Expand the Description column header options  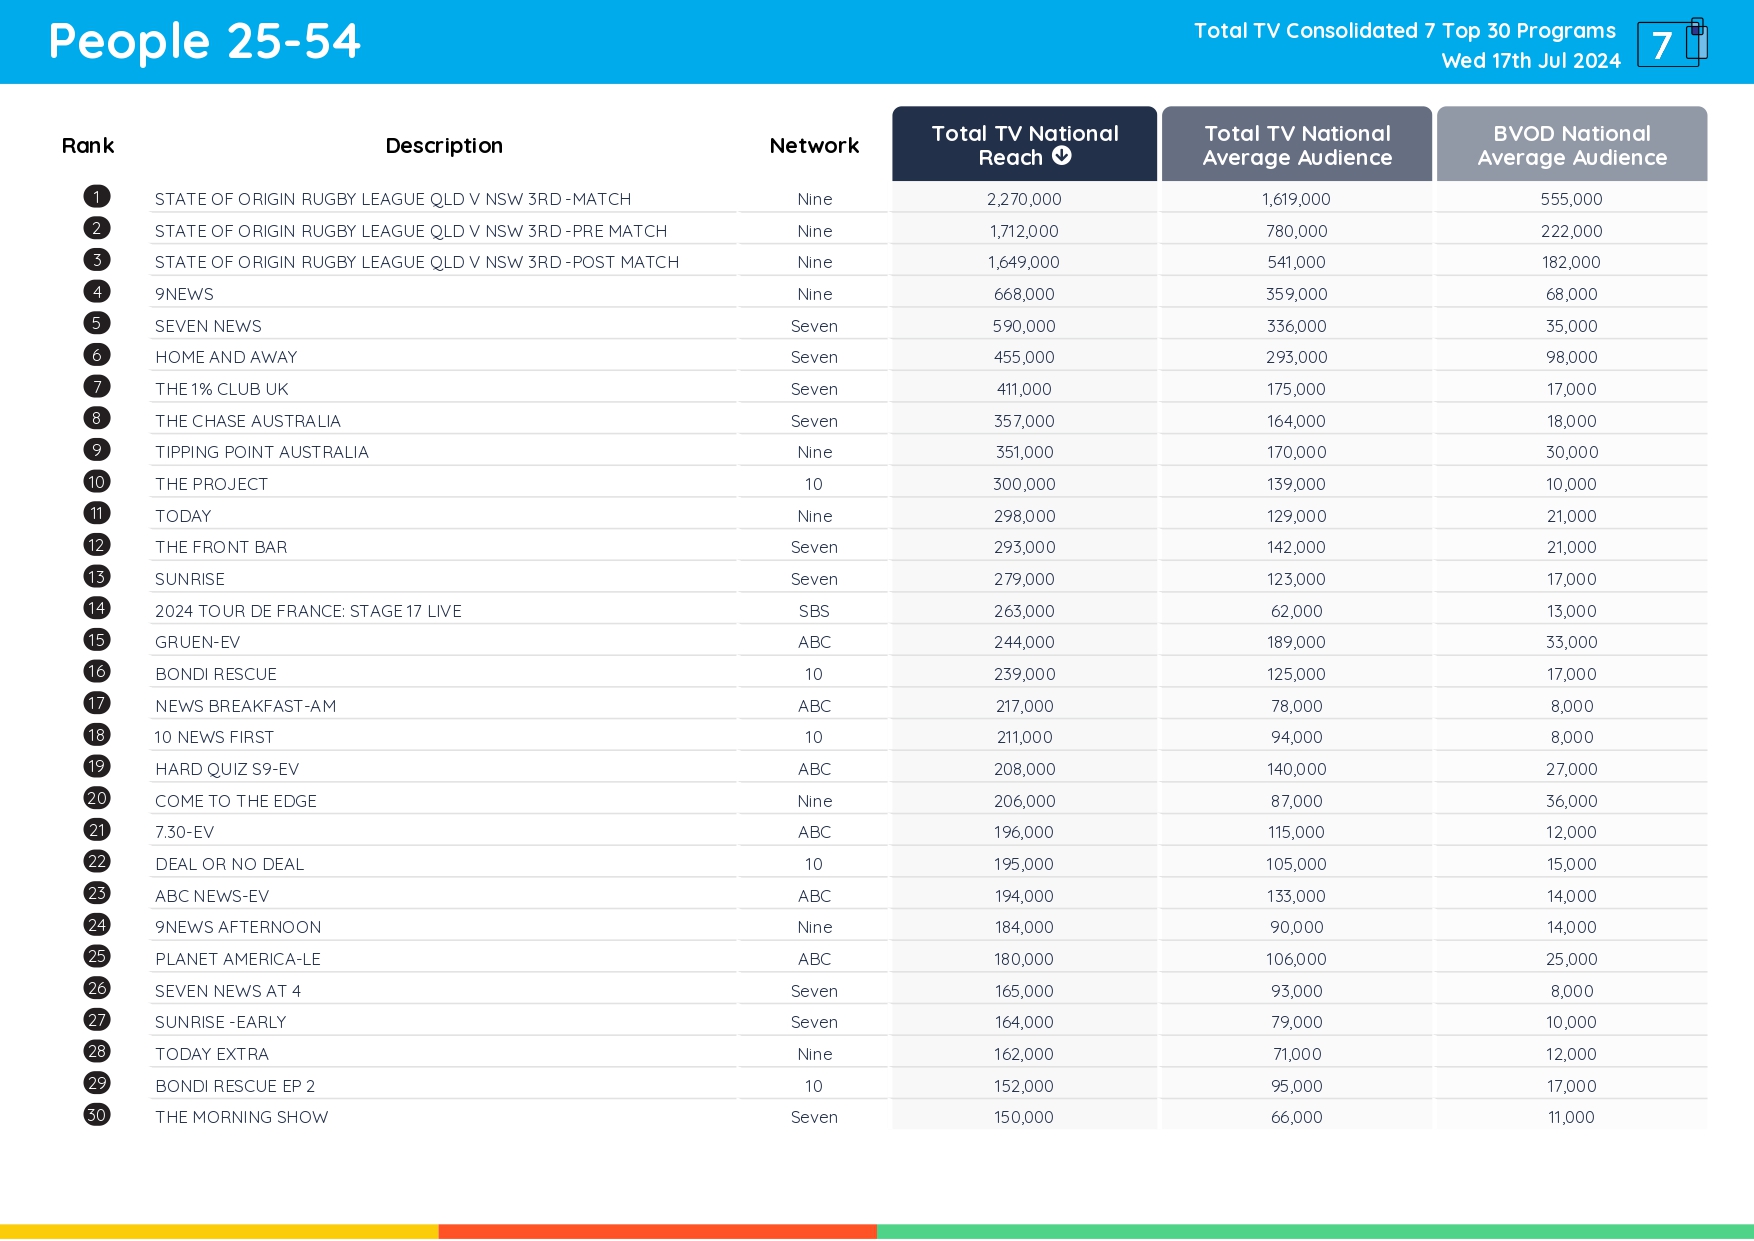tap(443, 145)
